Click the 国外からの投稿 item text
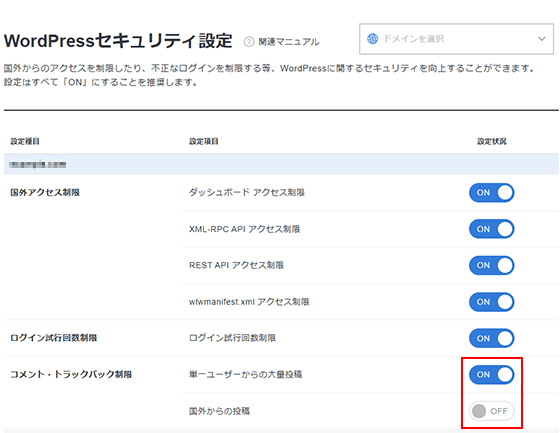This screenshot has width=560, height=433. [220, 411]
